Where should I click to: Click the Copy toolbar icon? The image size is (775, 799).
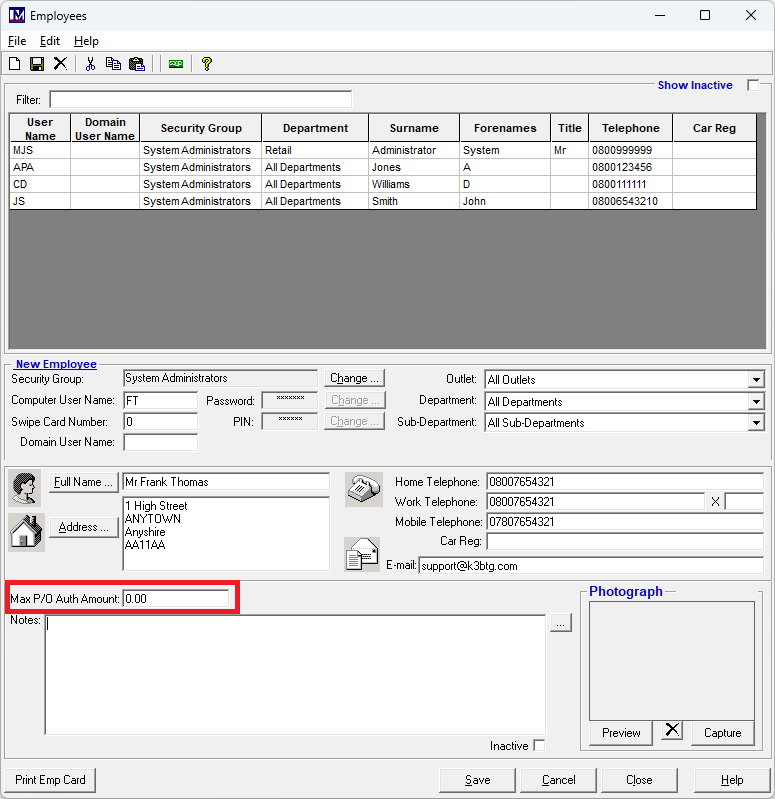pos(113,64)
